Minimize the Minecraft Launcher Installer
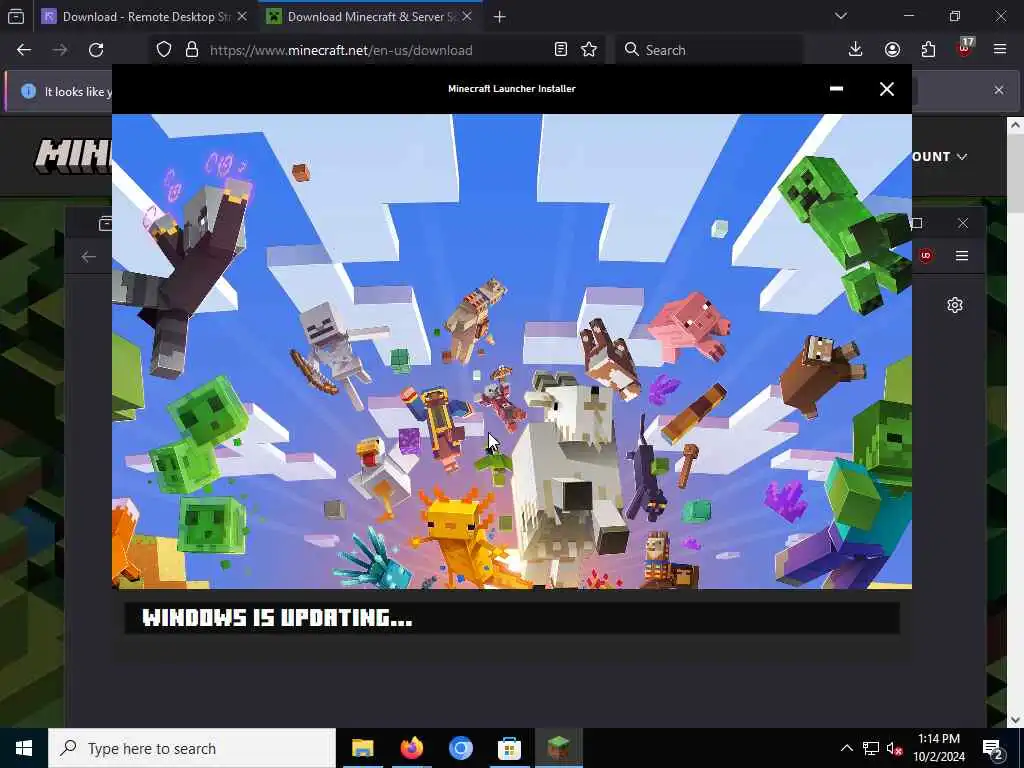The height and width of the screenshot is (768, 1024). click(x=837, y=89)
